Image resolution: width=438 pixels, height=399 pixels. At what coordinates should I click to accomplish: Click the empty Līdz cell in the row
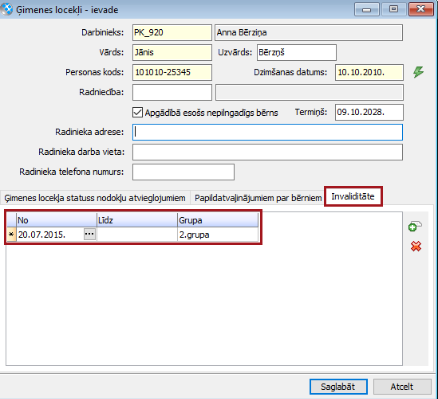[x=137, y=235]
